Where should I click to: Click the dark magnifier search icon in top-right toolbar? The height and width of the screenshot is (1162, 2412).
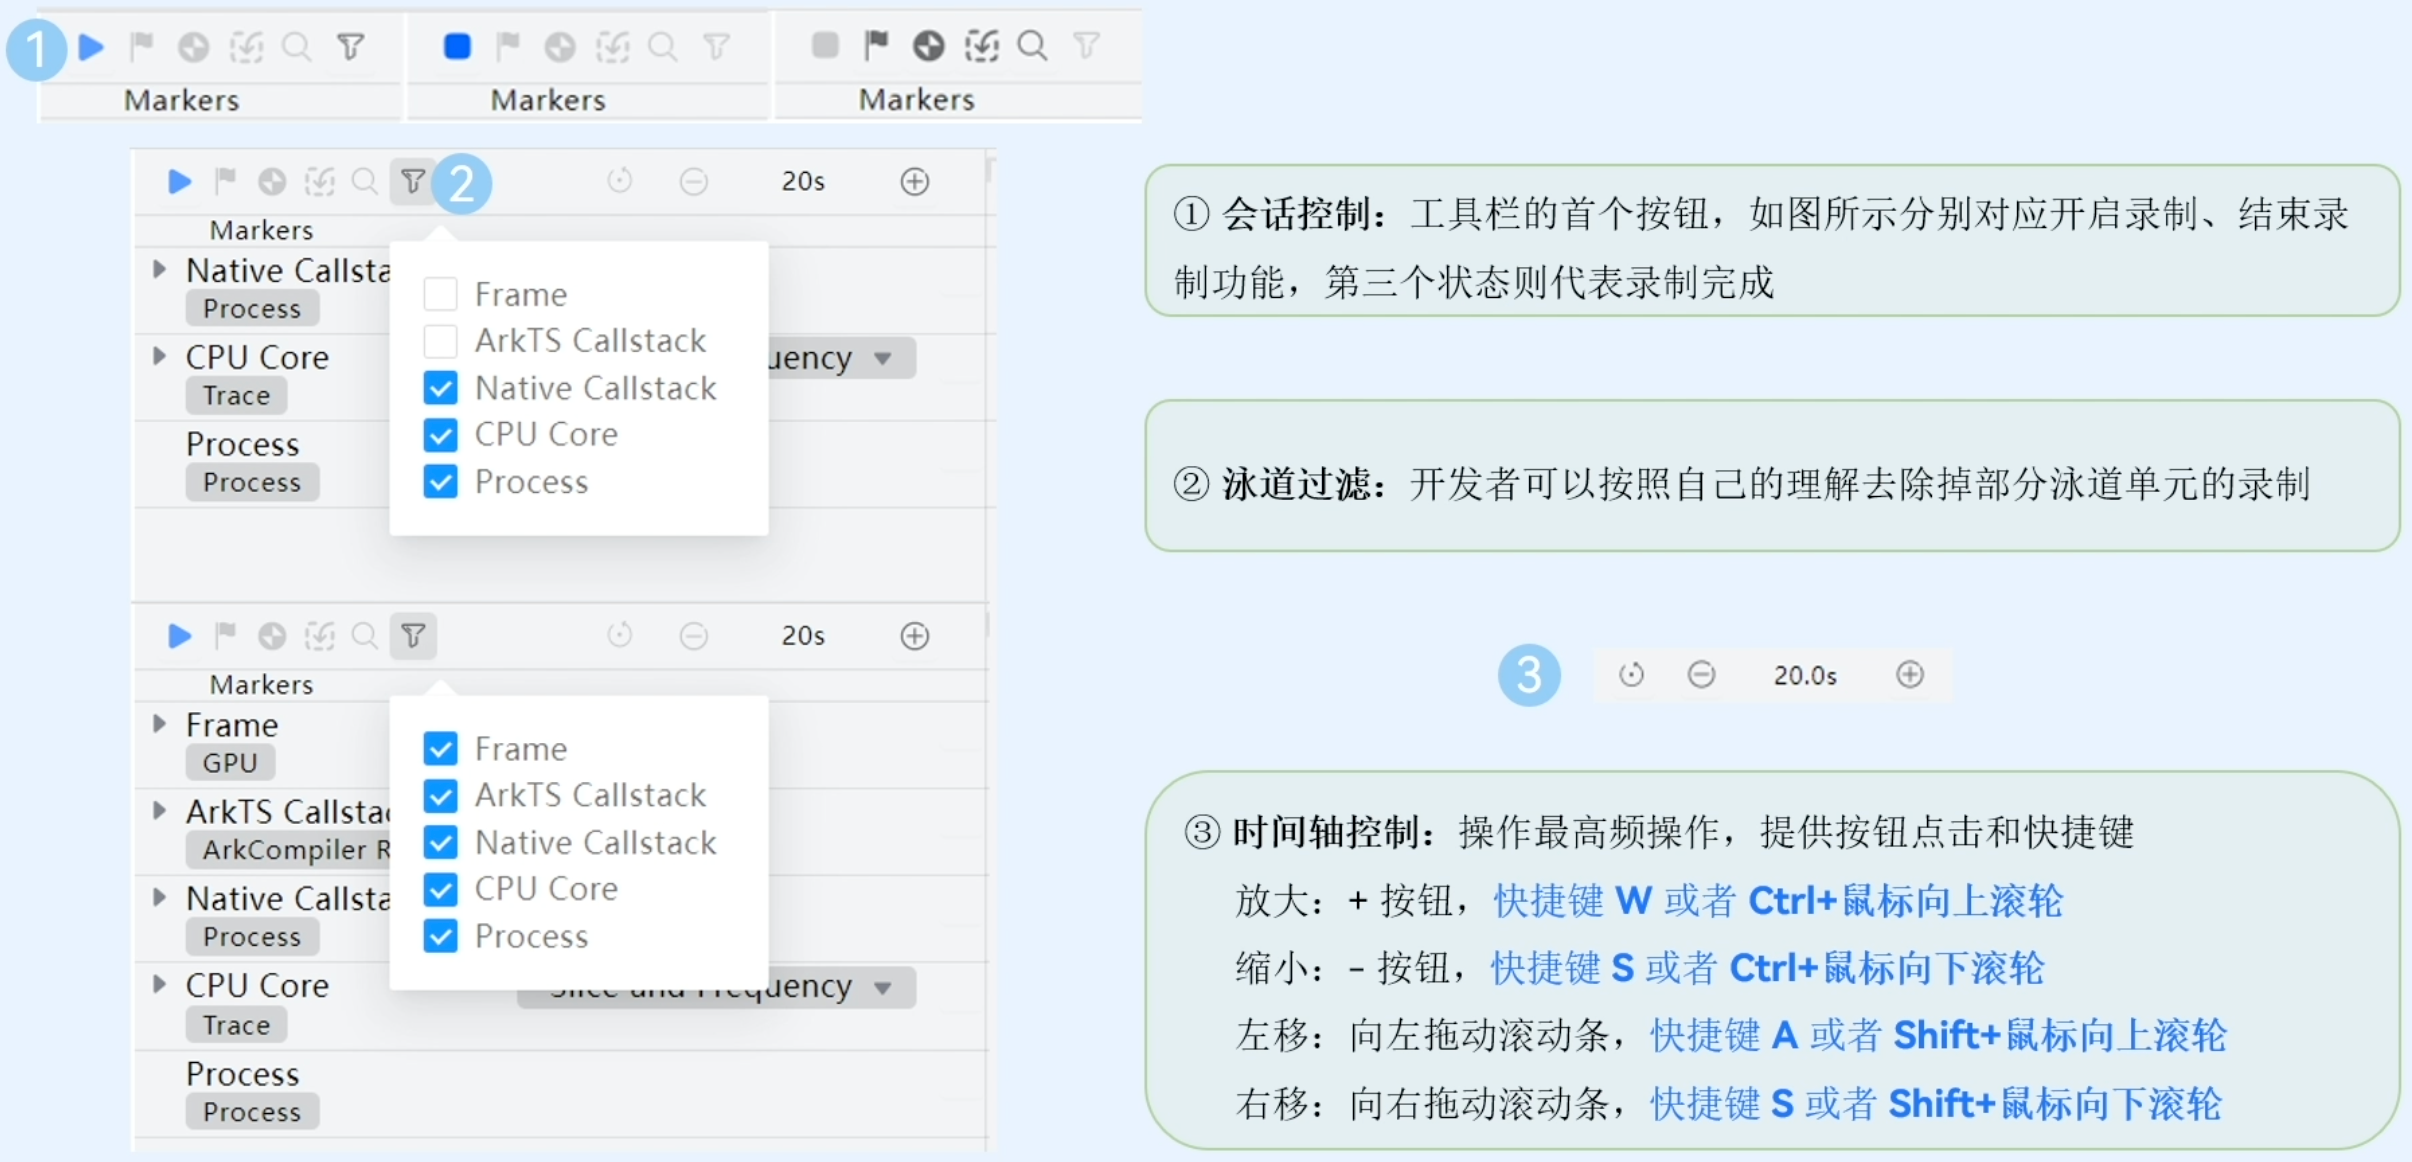click(1032, 45)
